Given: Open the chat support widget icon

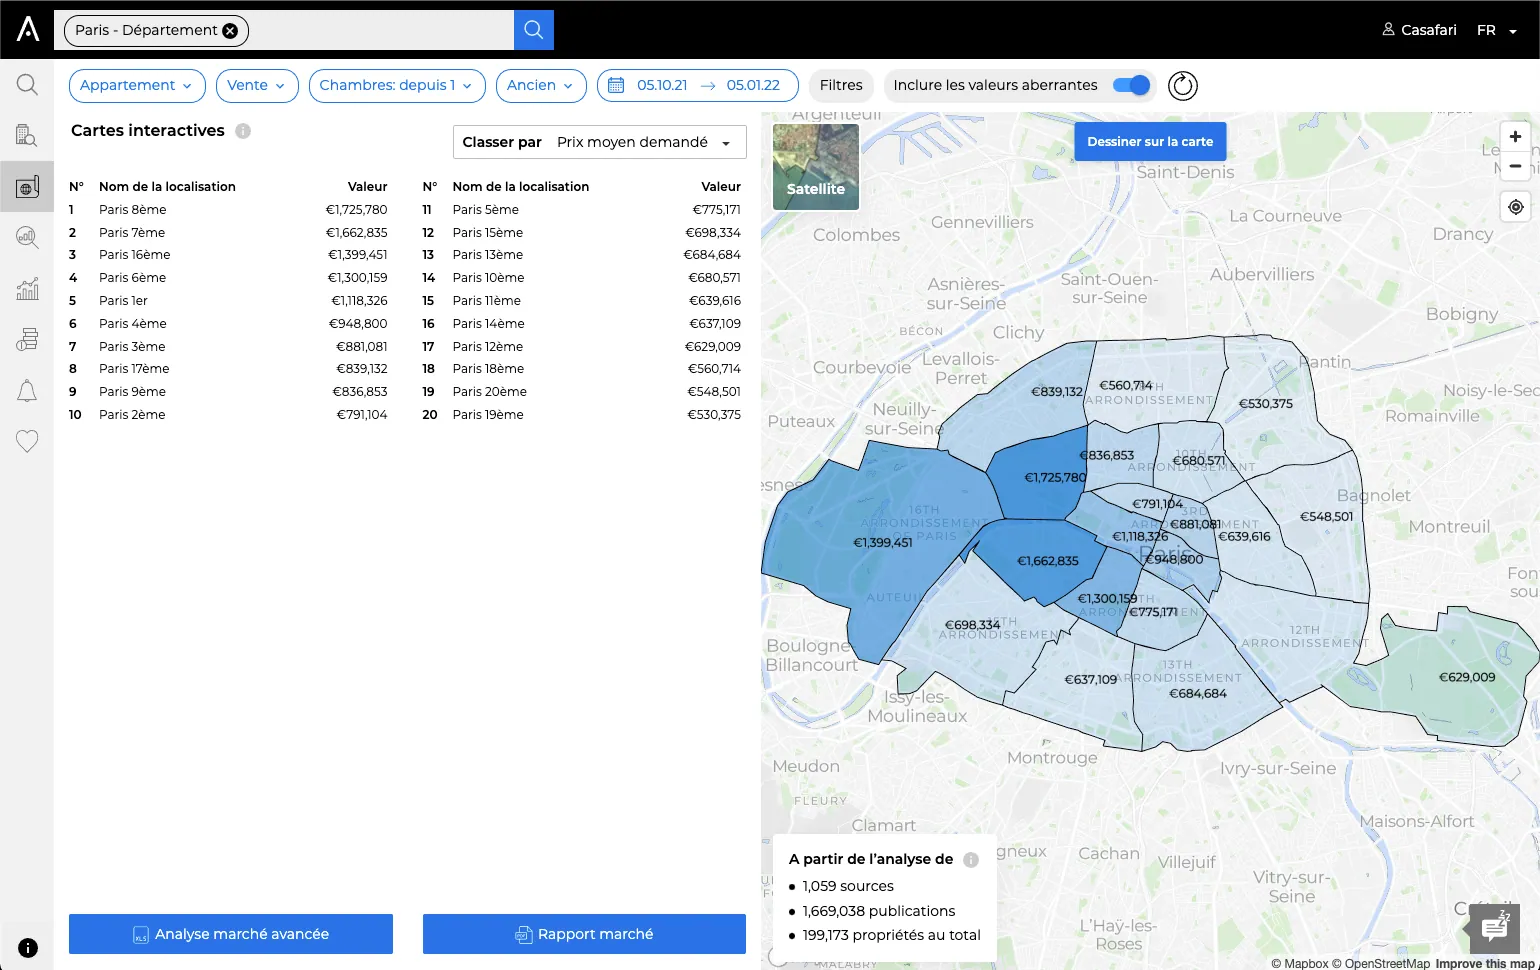Looking at the screenshot, I should (1495, 929).
